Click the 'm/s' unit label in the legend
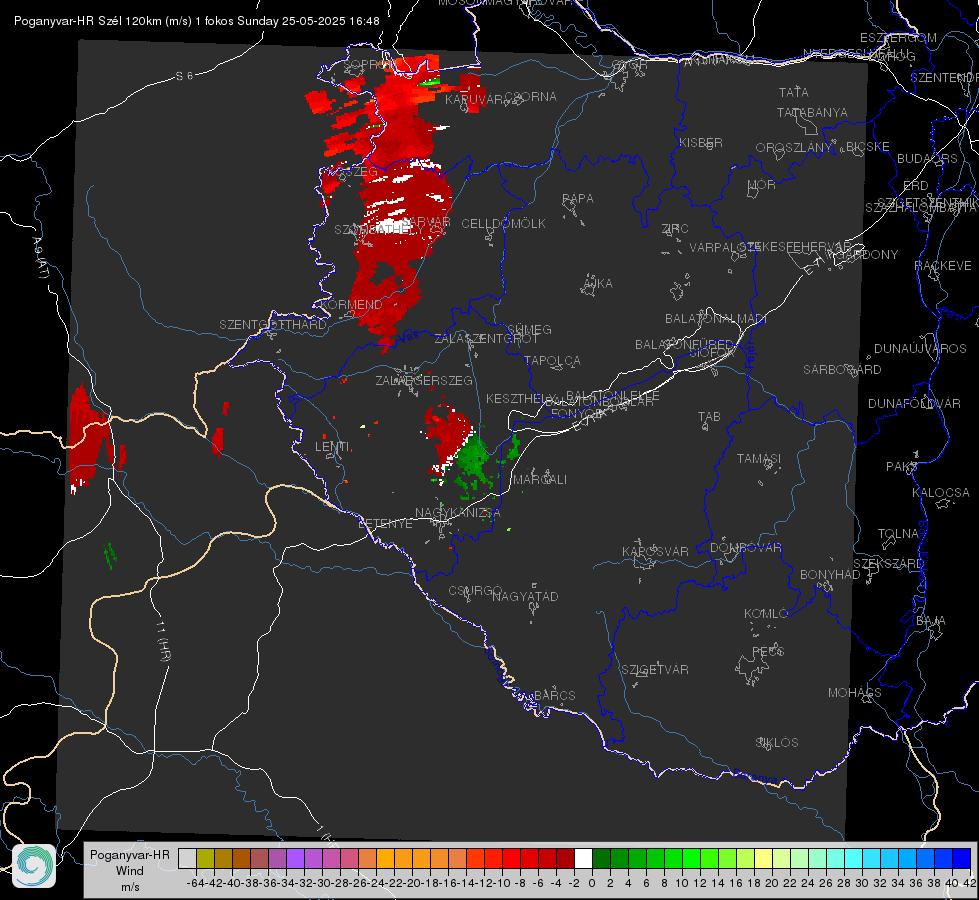The image size is (979, 900). coord(130,887)
